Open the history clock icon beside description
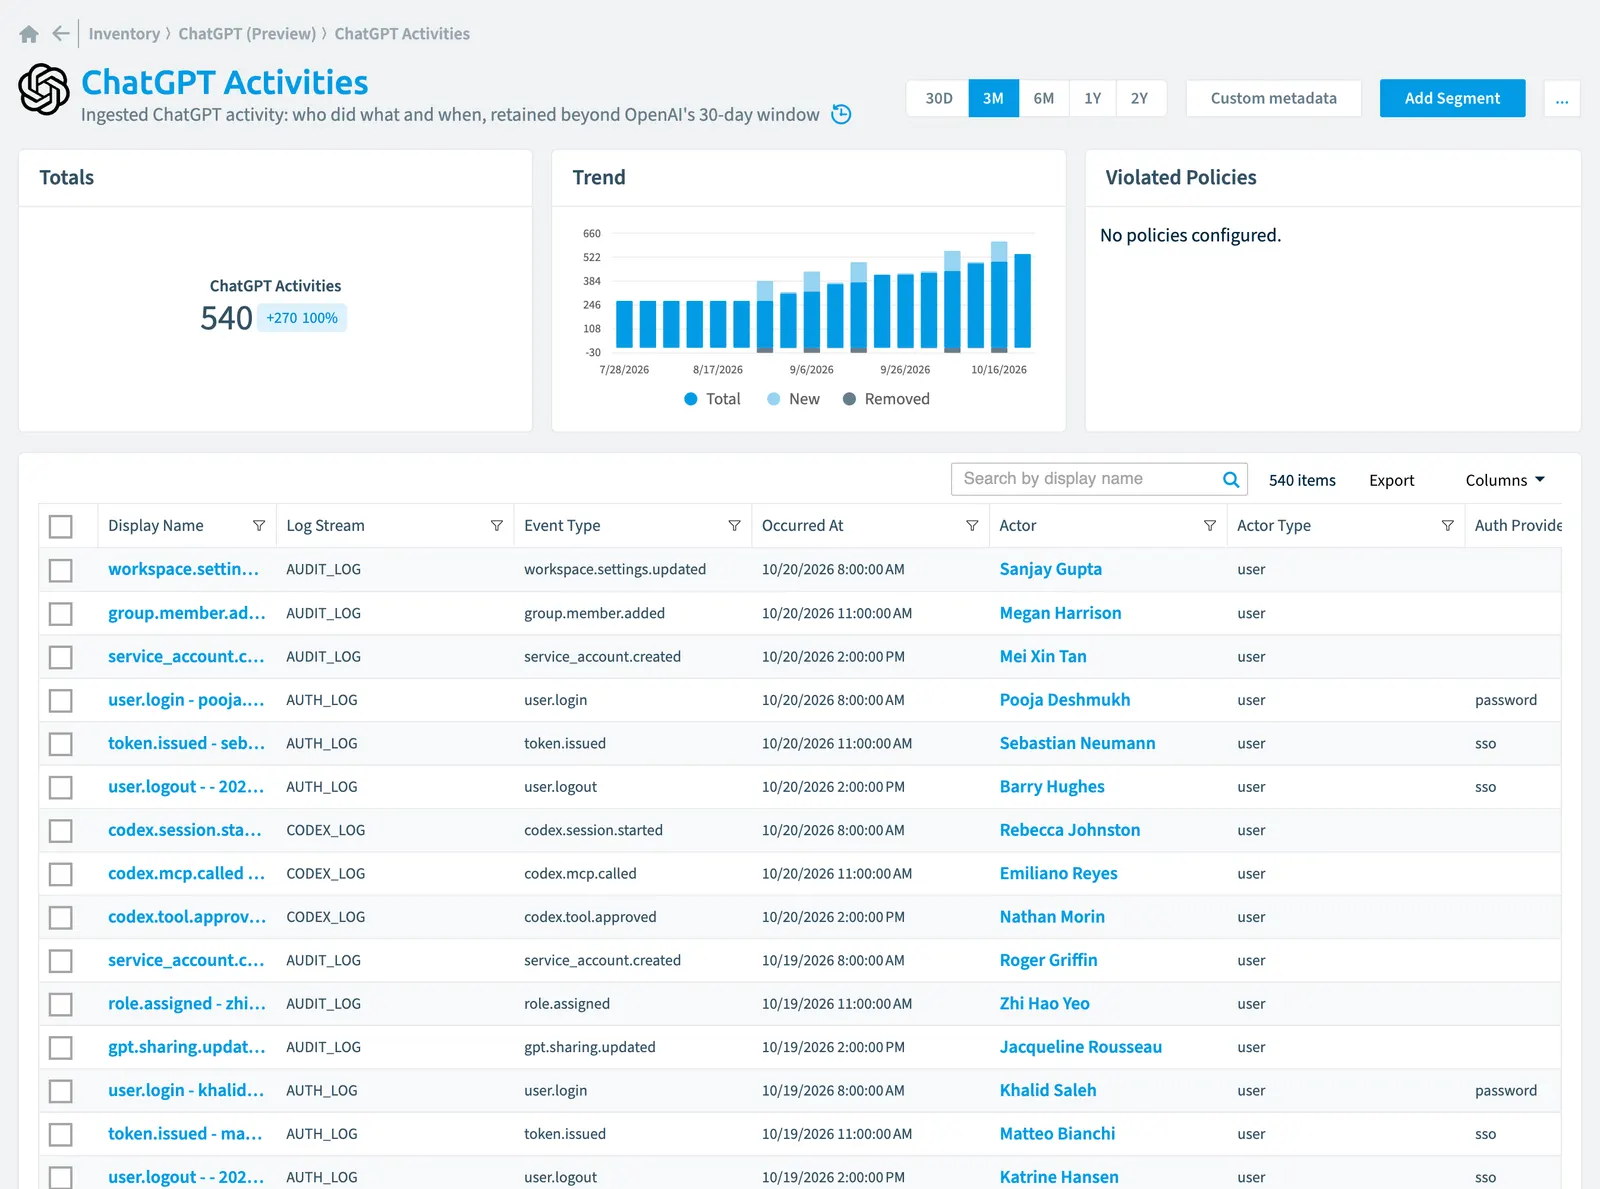1600x1189 pixels. tap(842, 114)
